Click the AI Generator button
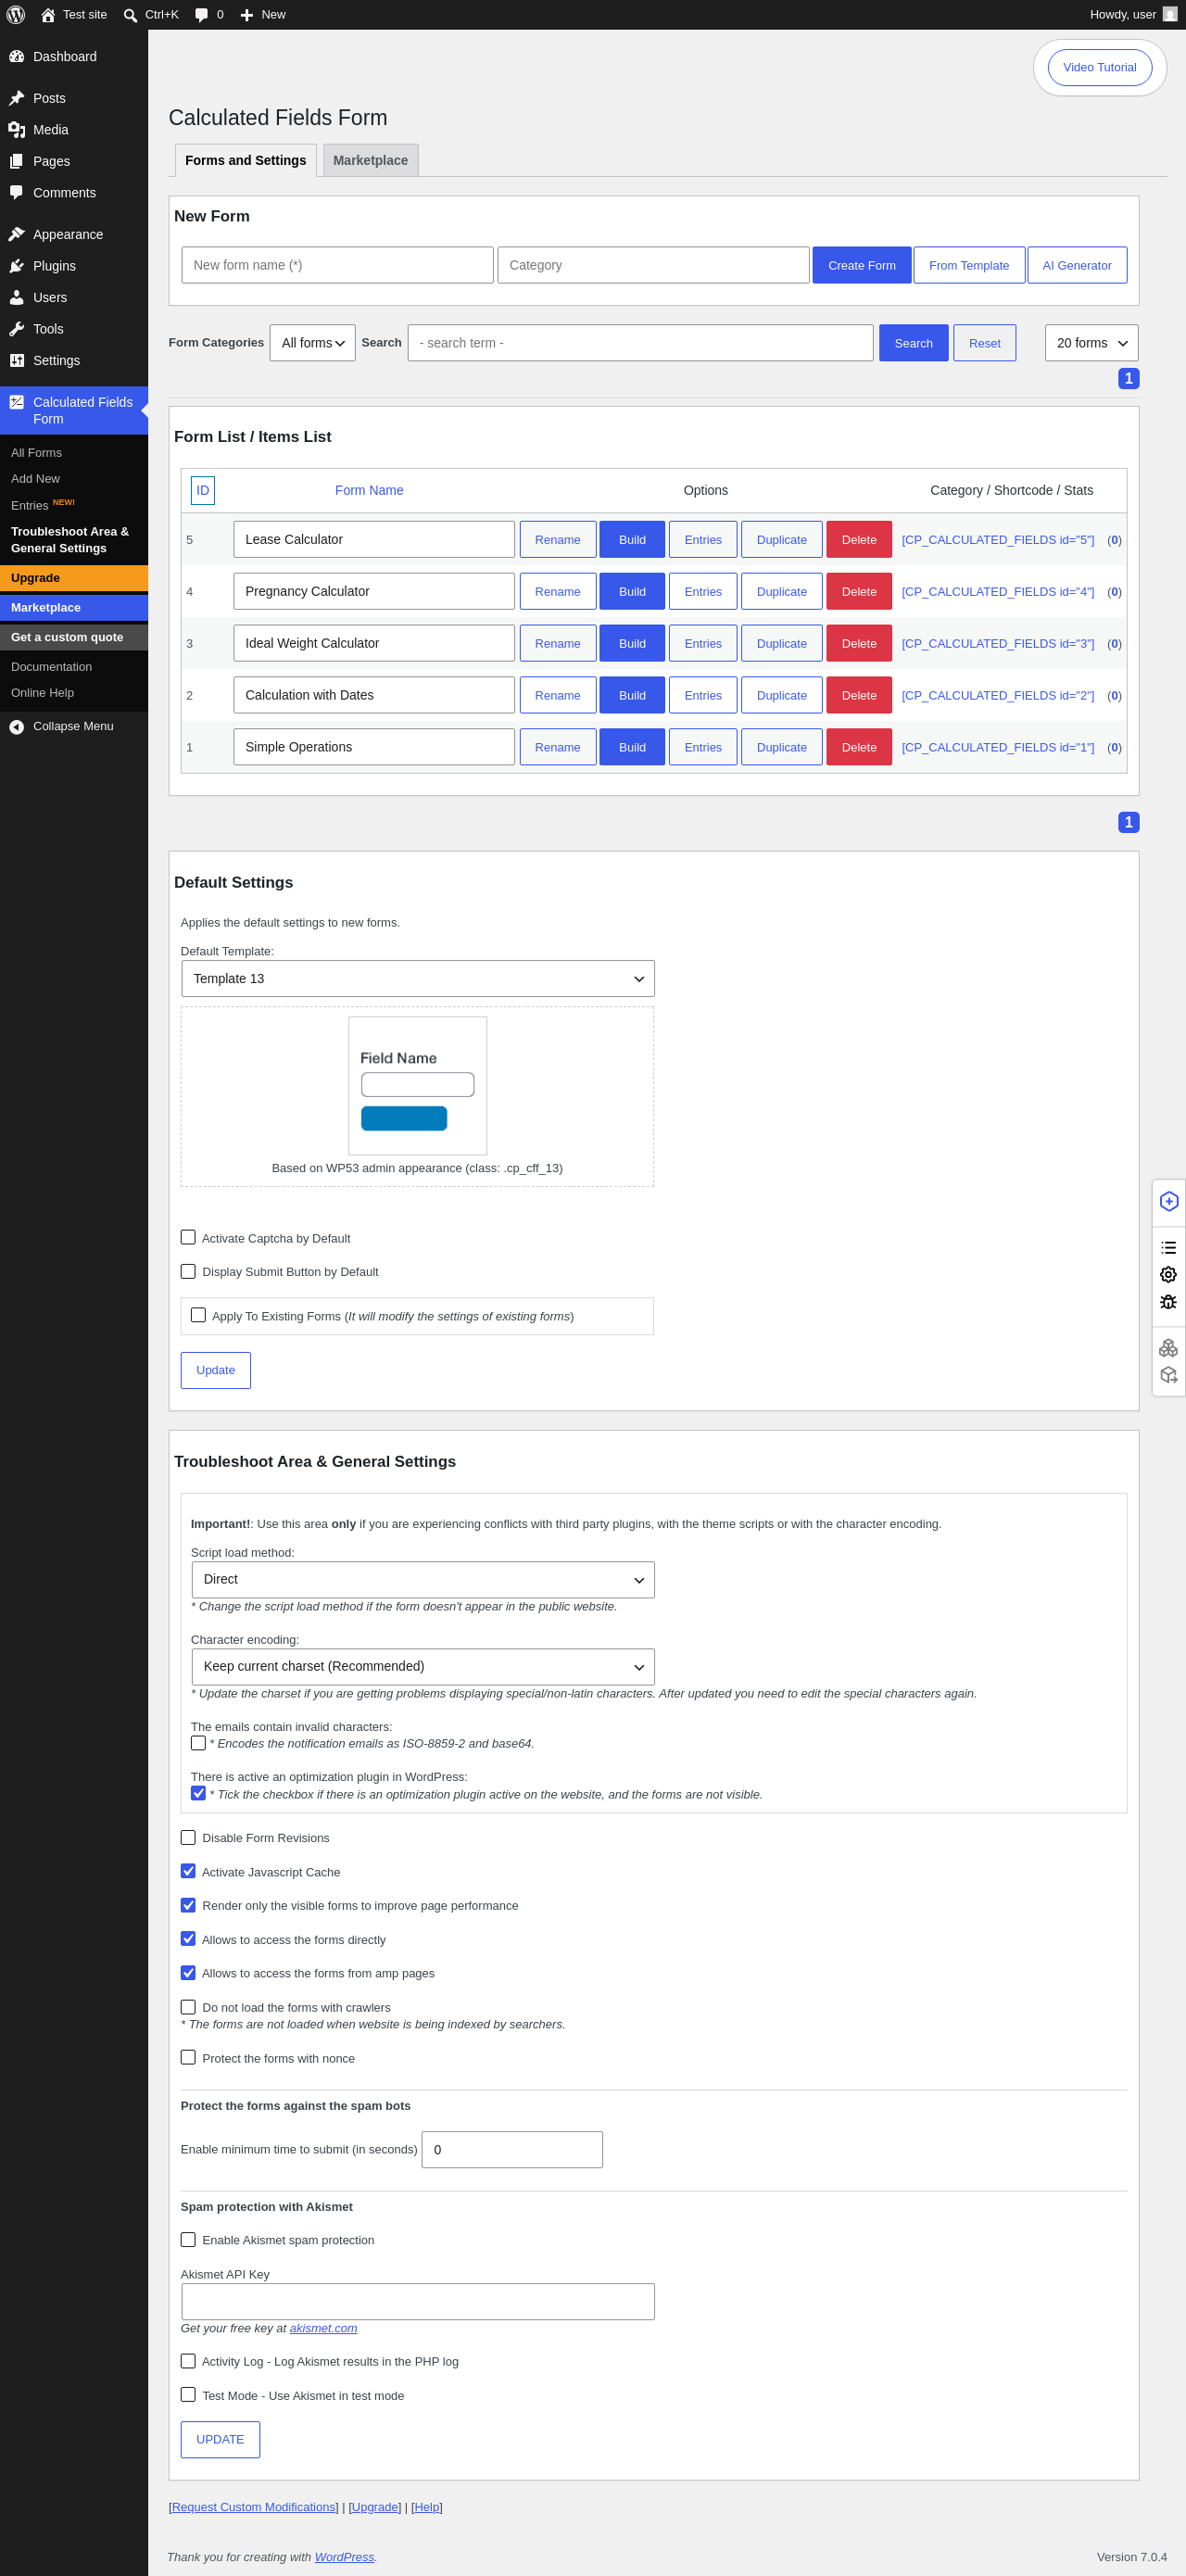This screenshot has height=2576, width=1186. [1077, 265]
